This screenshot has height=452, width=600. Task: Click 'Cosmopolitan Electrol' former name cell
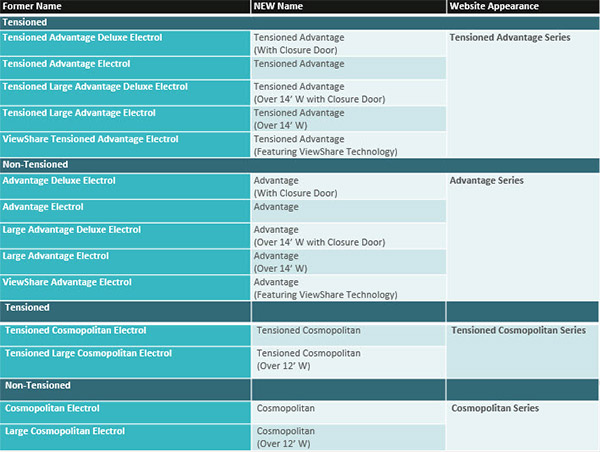(x=125, y=413)
